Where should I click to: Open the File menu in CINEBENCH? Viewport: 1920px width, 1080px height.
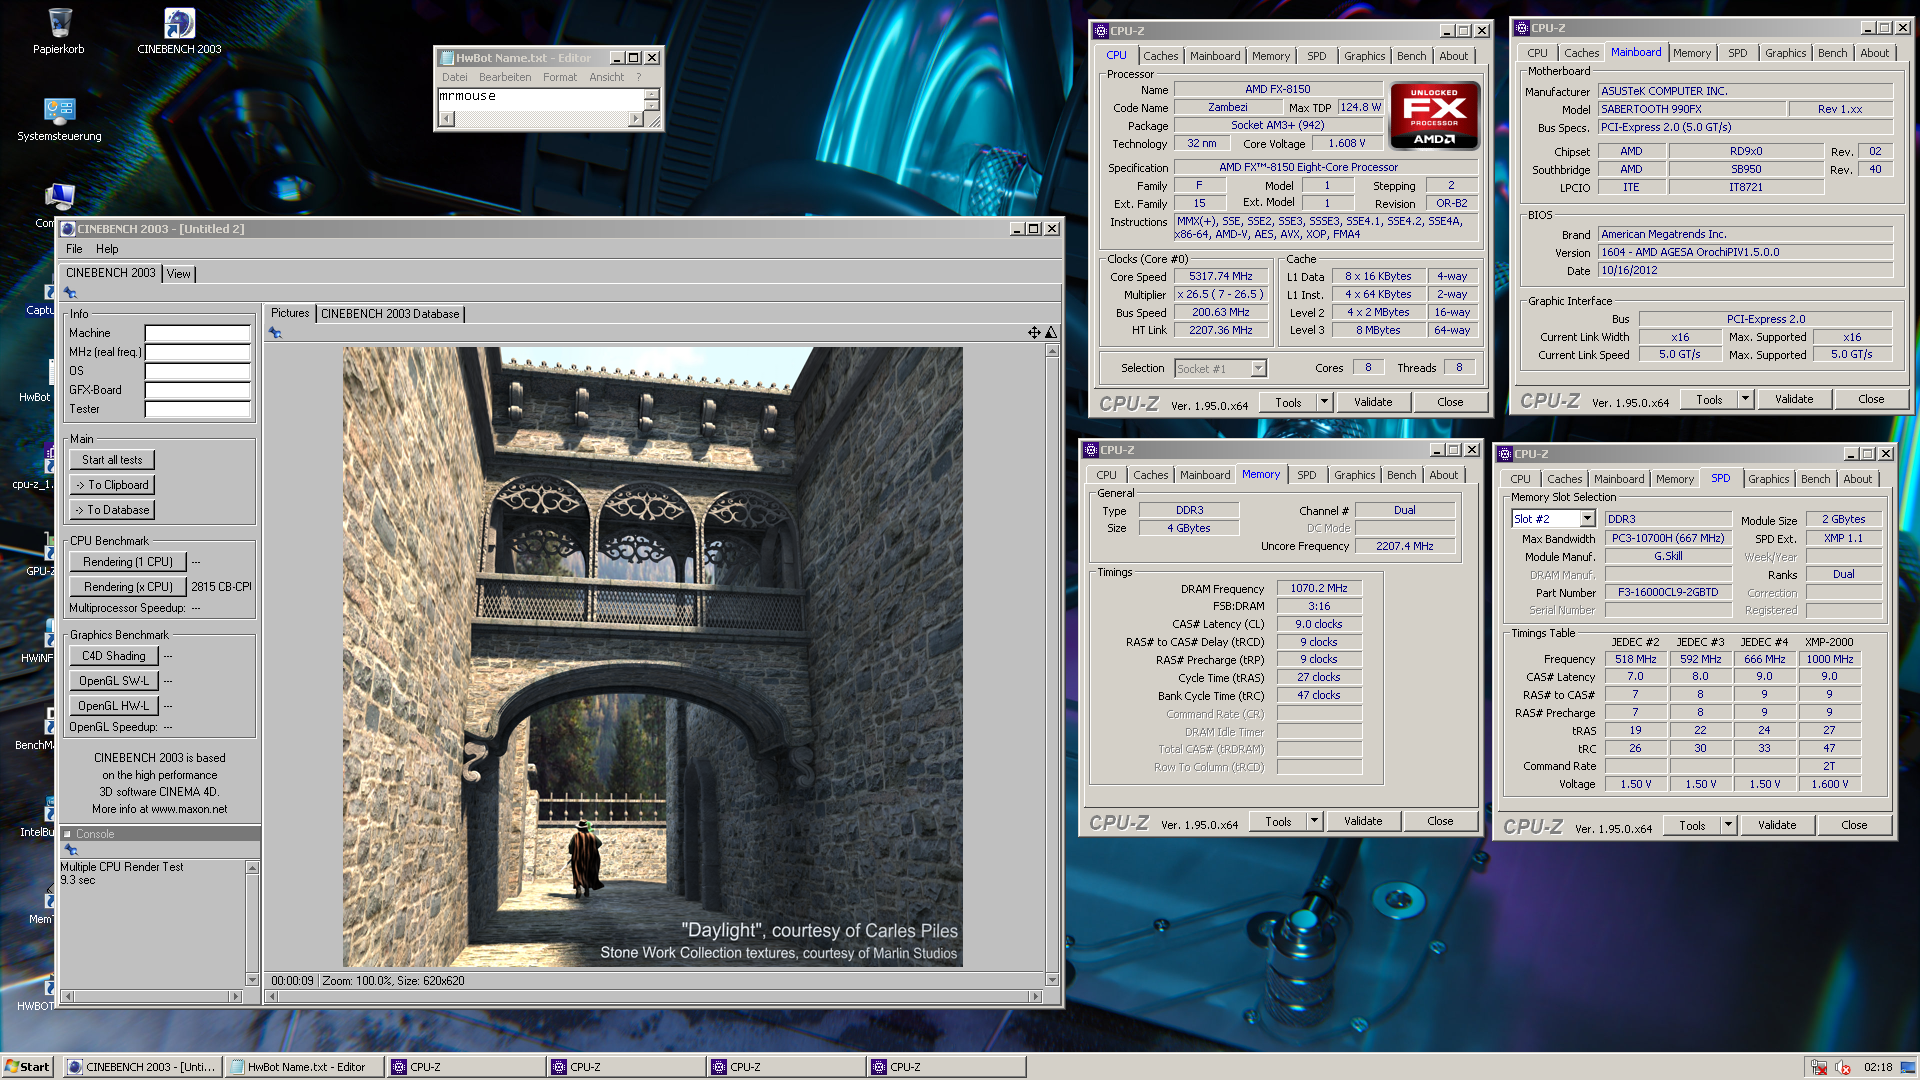74,249
